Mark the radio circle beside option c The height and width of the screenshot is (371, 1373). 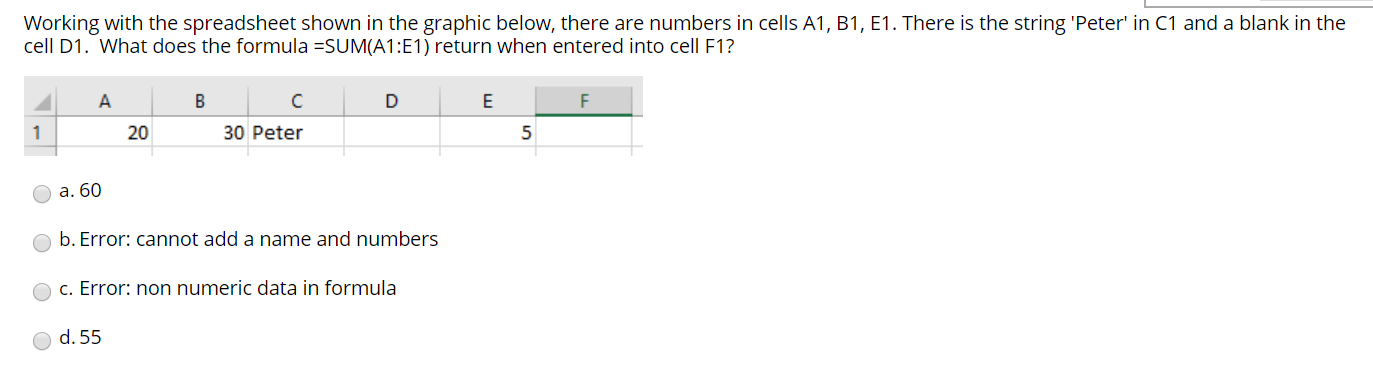[42, 292]
